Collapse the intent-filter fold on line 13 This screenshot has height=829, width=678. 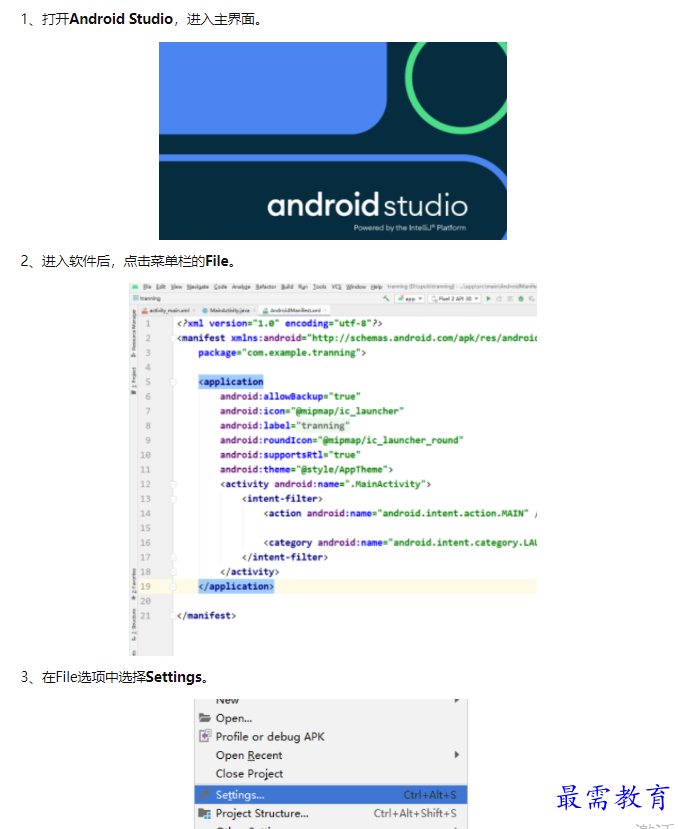[173, 499]
